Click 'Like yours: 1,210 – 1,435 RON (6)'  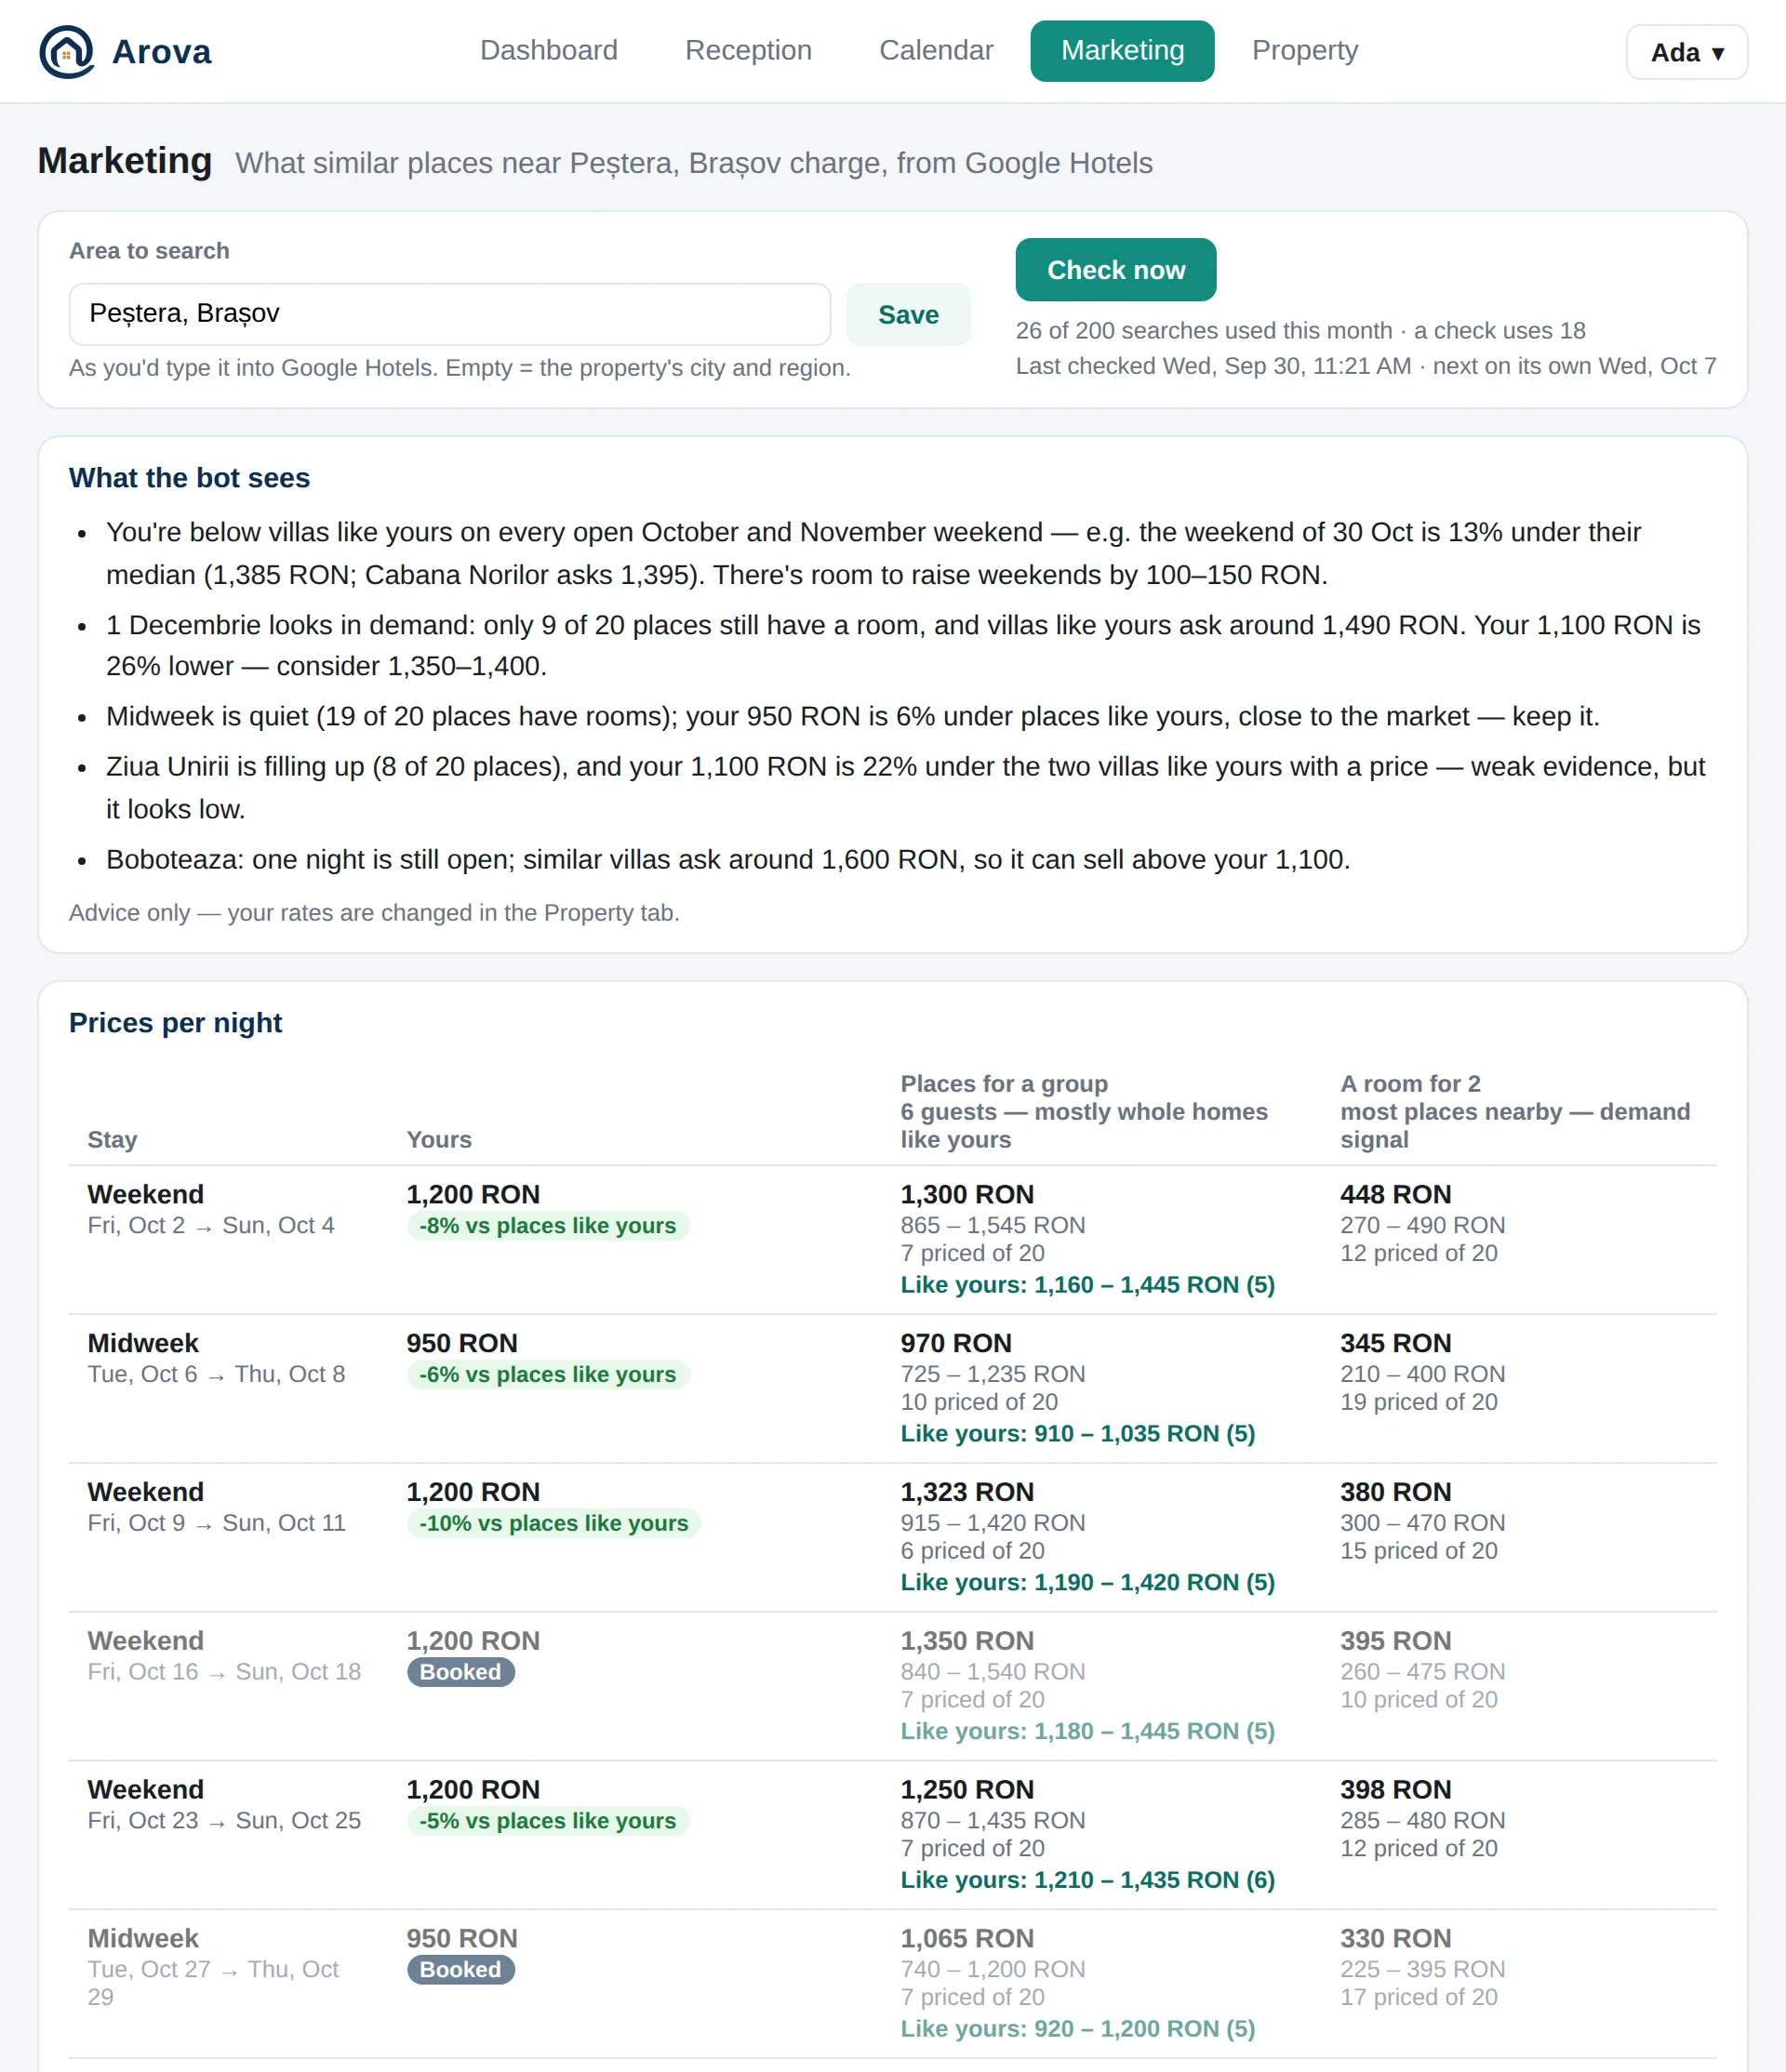pos(1087,1880)
